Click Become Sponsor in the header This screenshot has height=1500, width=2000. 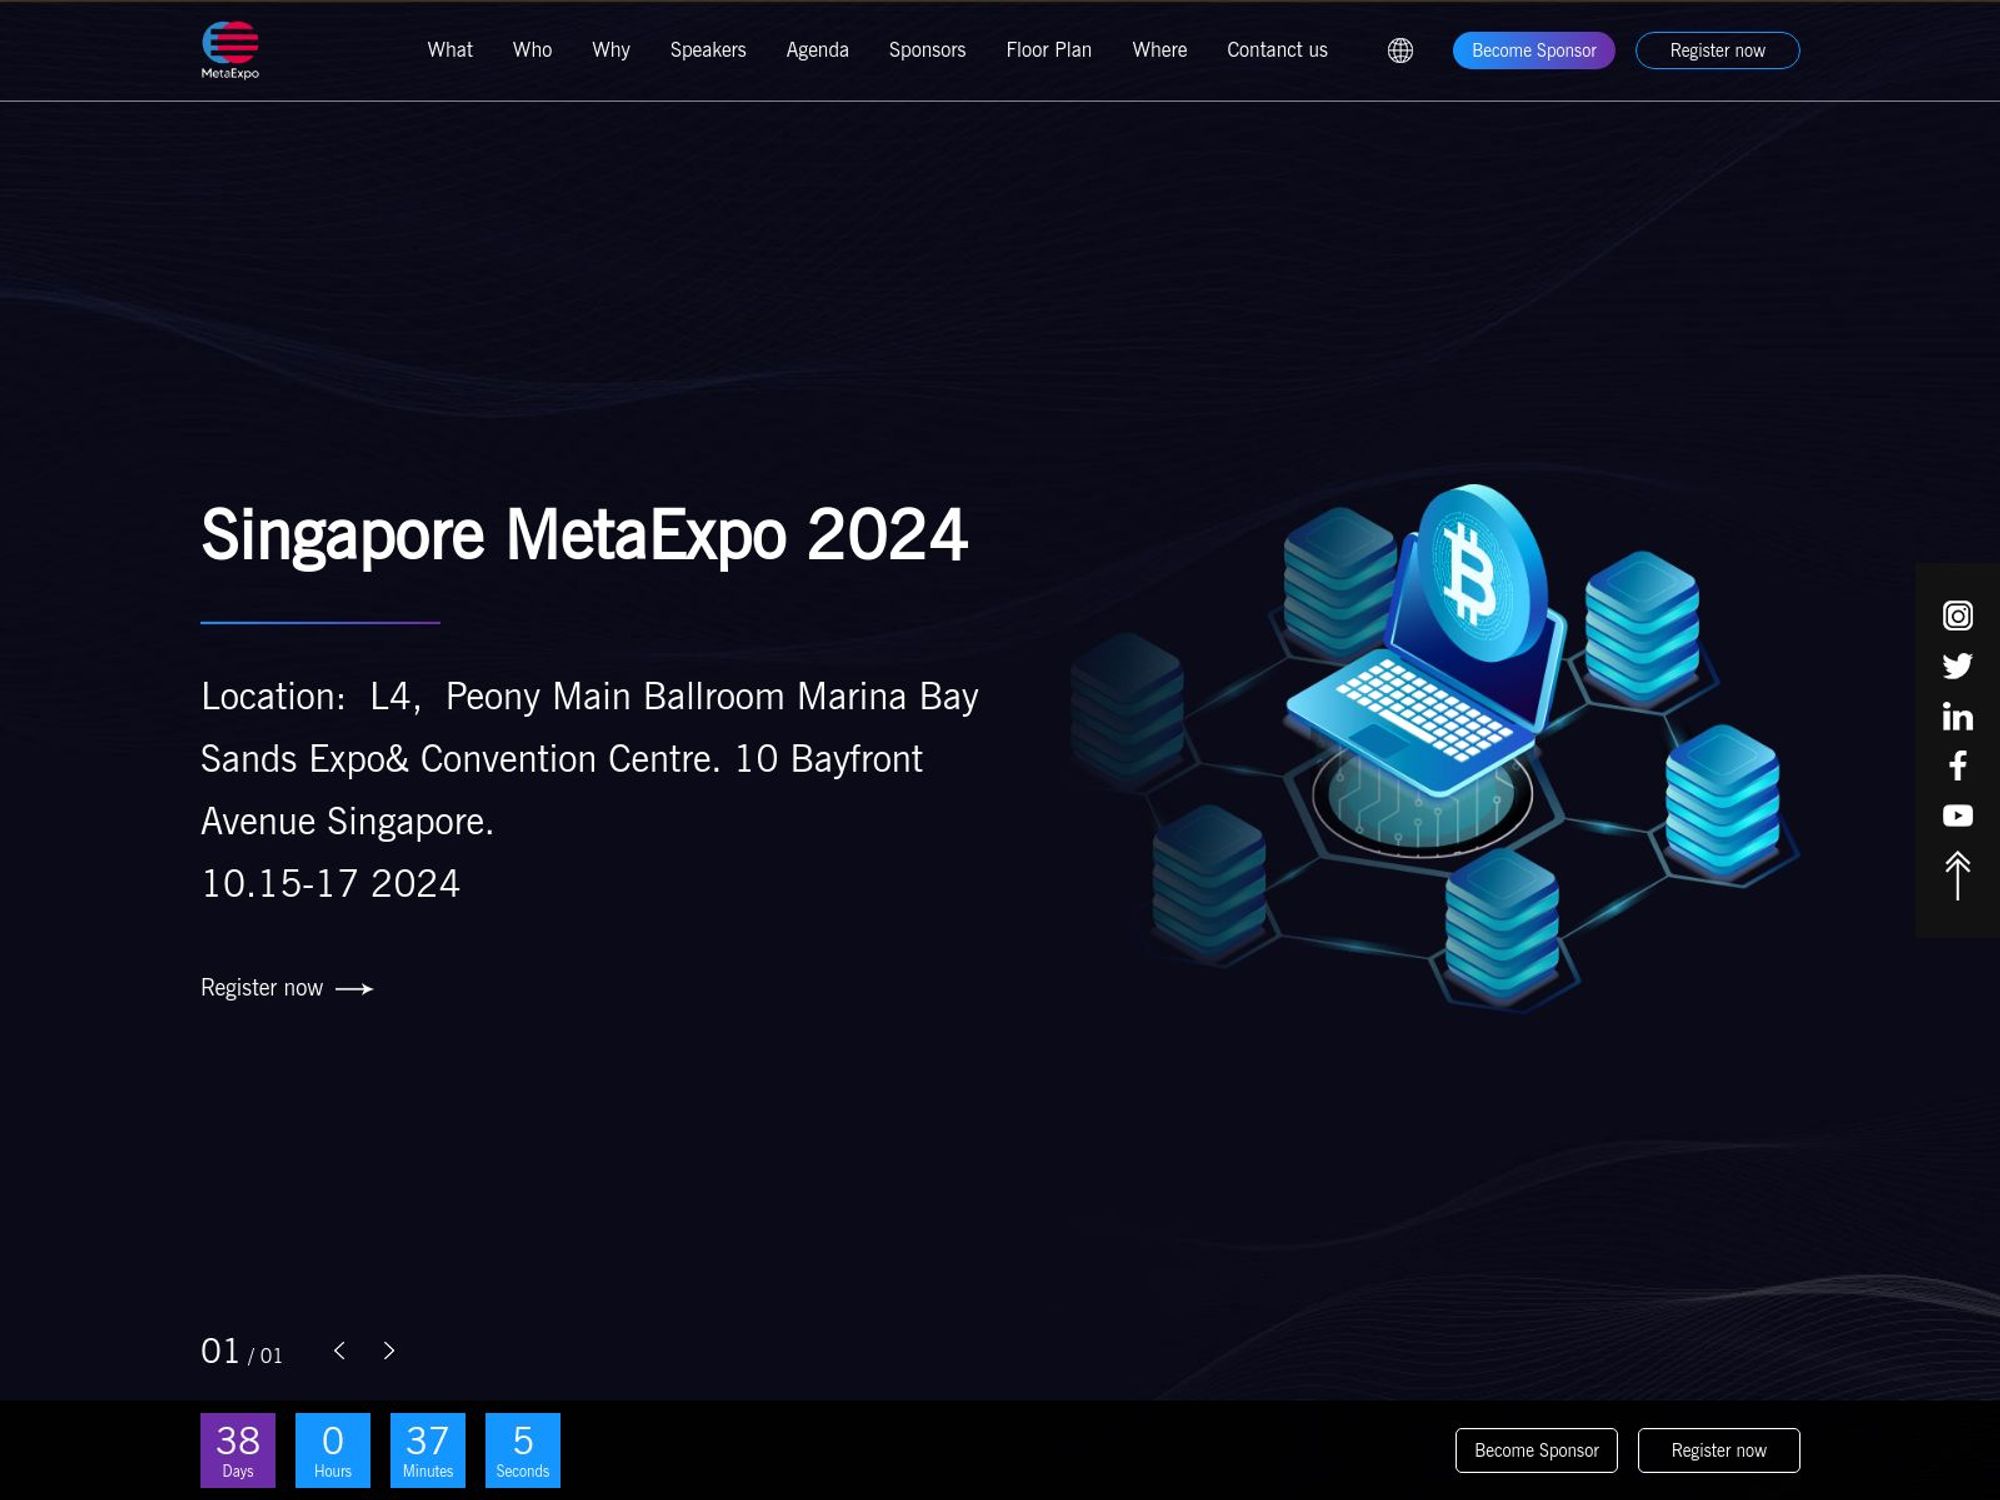click(x=1533, y=50)
